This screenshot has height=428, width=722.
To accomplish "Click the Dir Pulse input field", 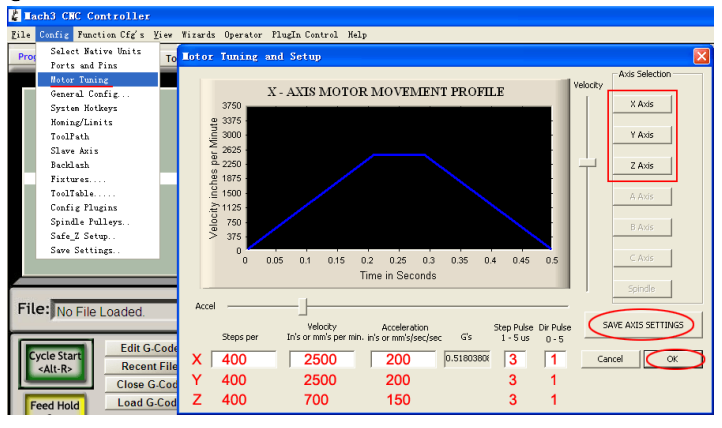I will [x=555, y=359].
